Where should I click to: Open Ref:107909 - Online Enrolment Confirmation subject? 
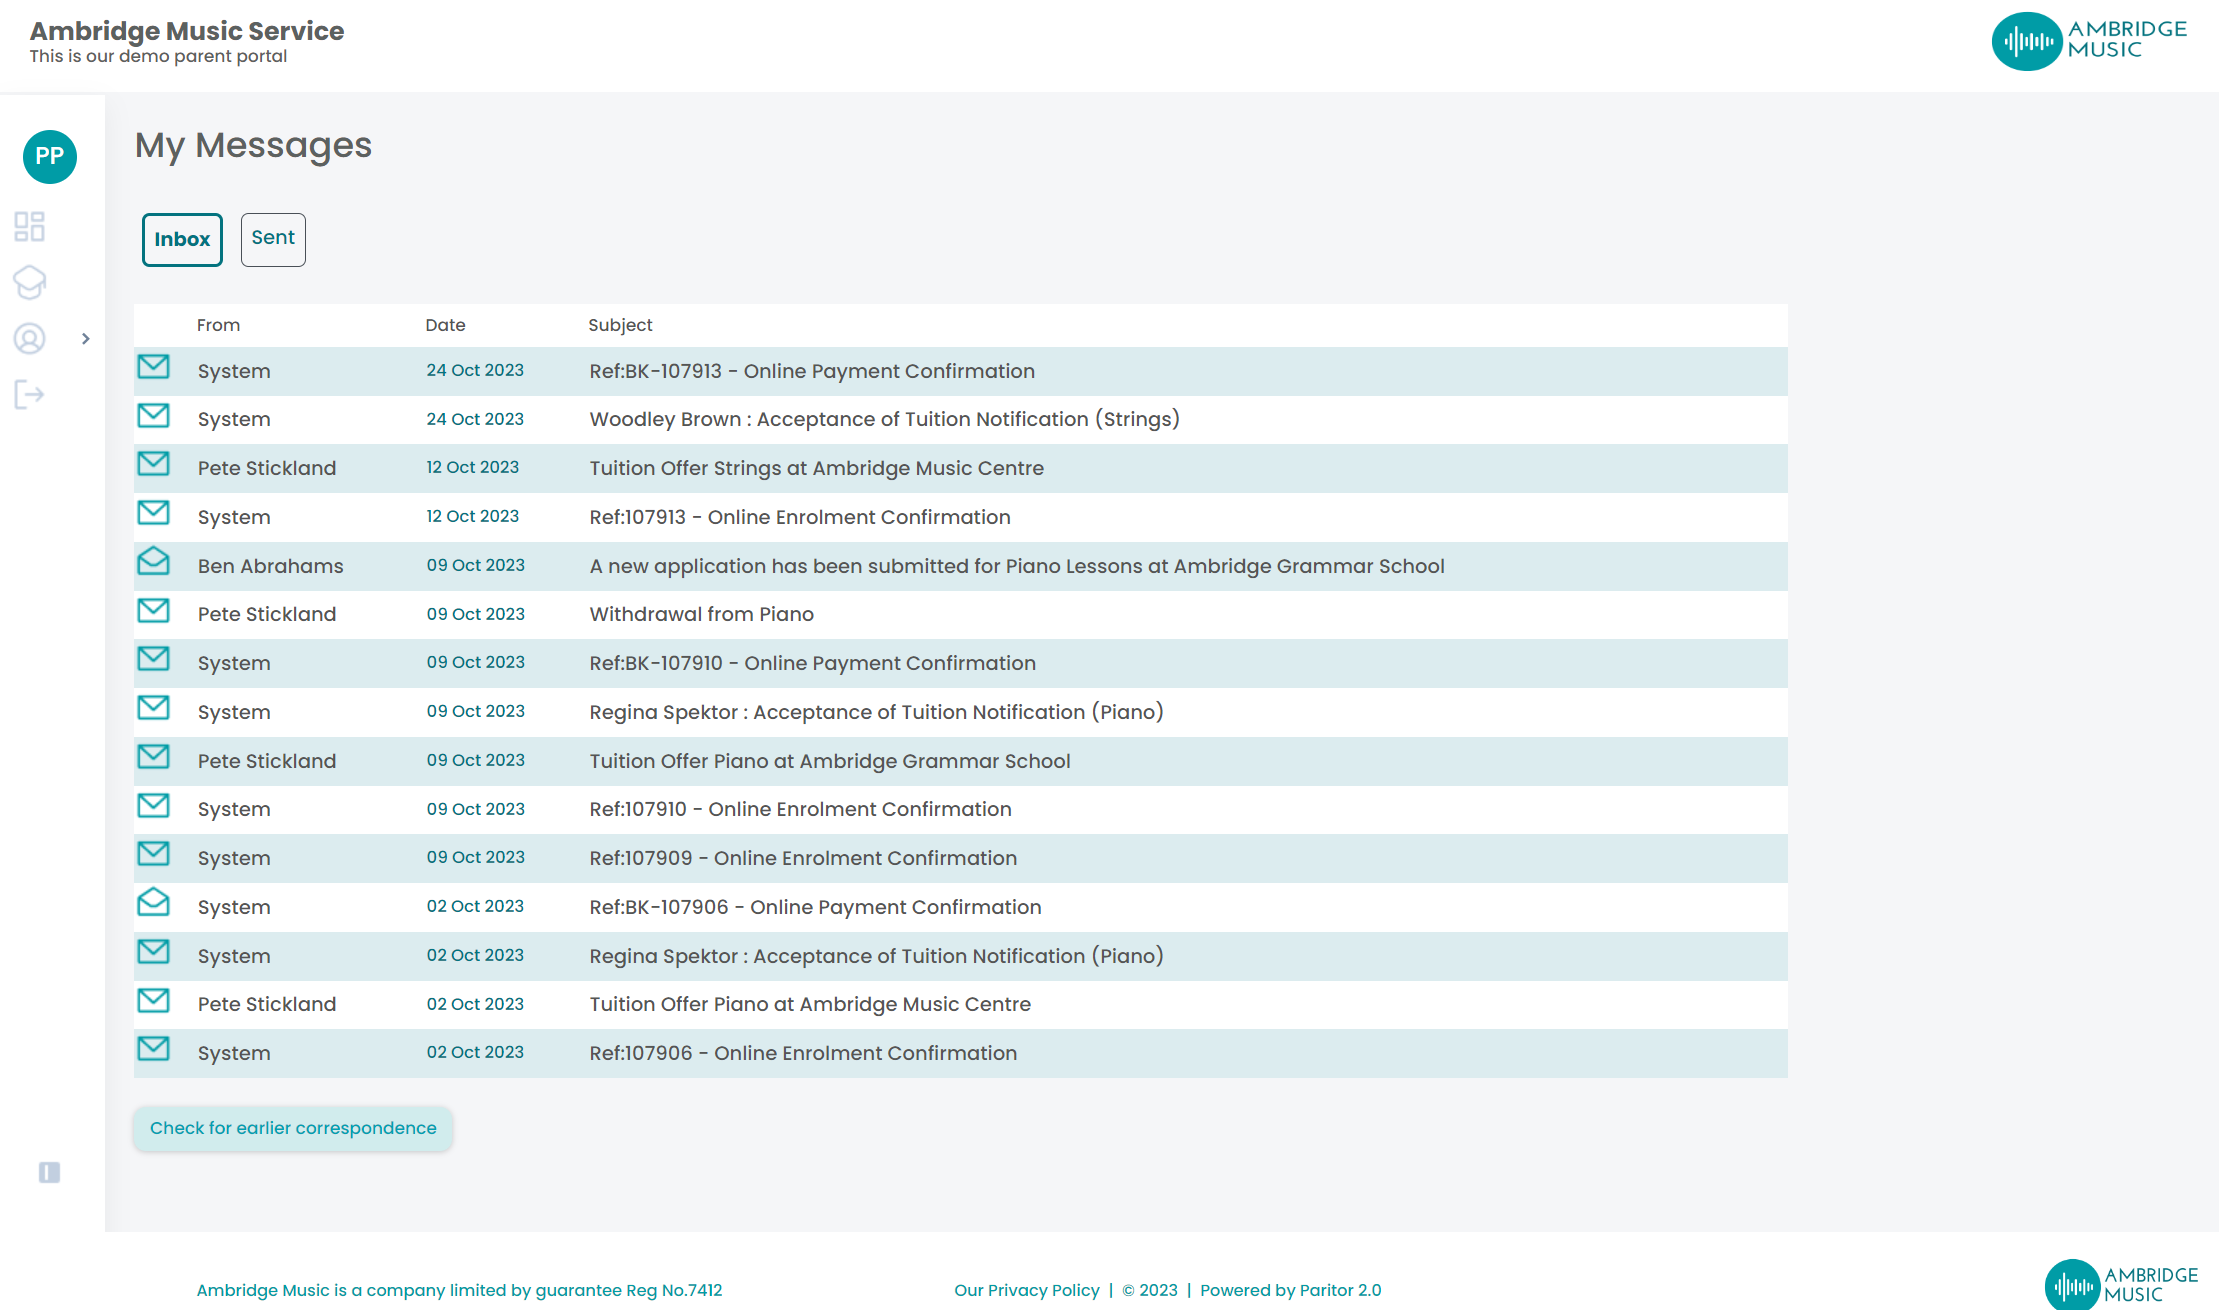click(803, 859)
